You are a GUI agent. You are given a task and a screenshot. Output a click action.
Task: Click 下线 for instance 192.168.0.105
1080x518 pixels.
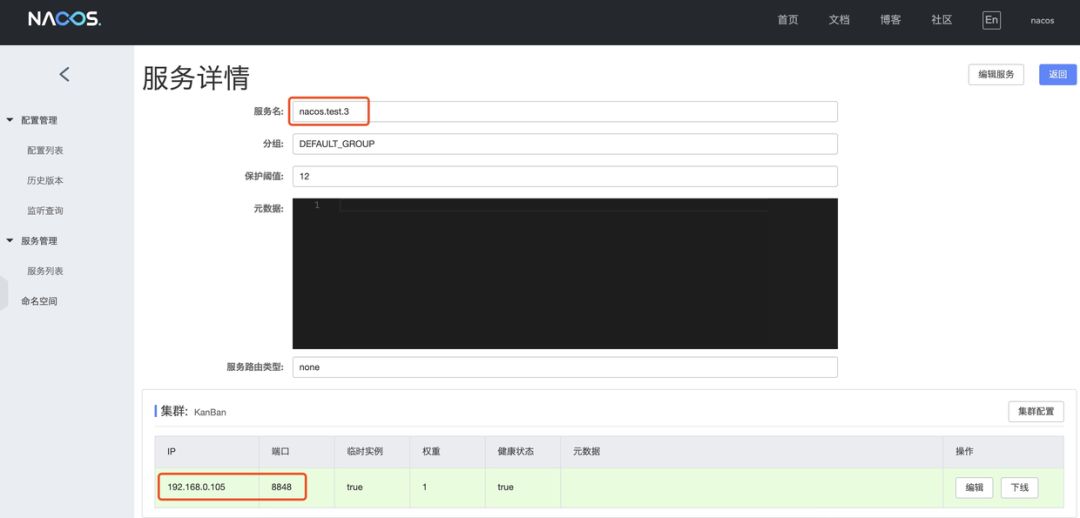tap(1019, 487)
